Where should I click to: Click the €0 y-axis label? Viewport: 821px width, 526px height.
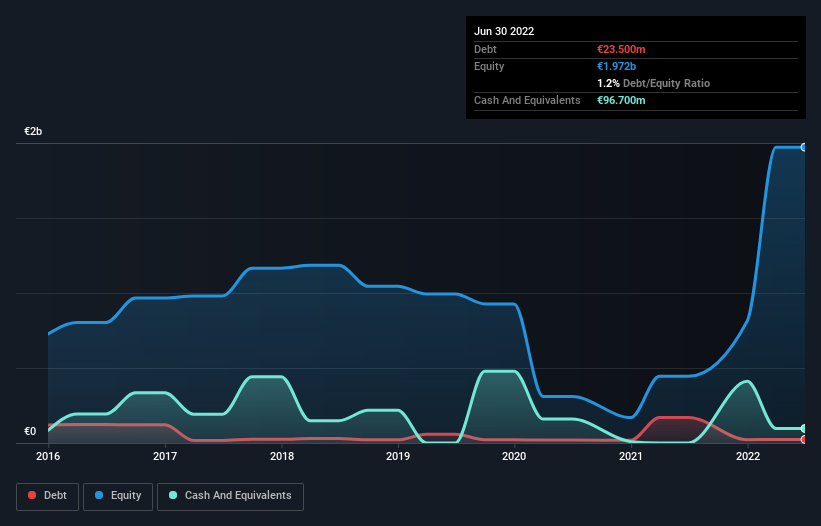click(x=30, y=431)
